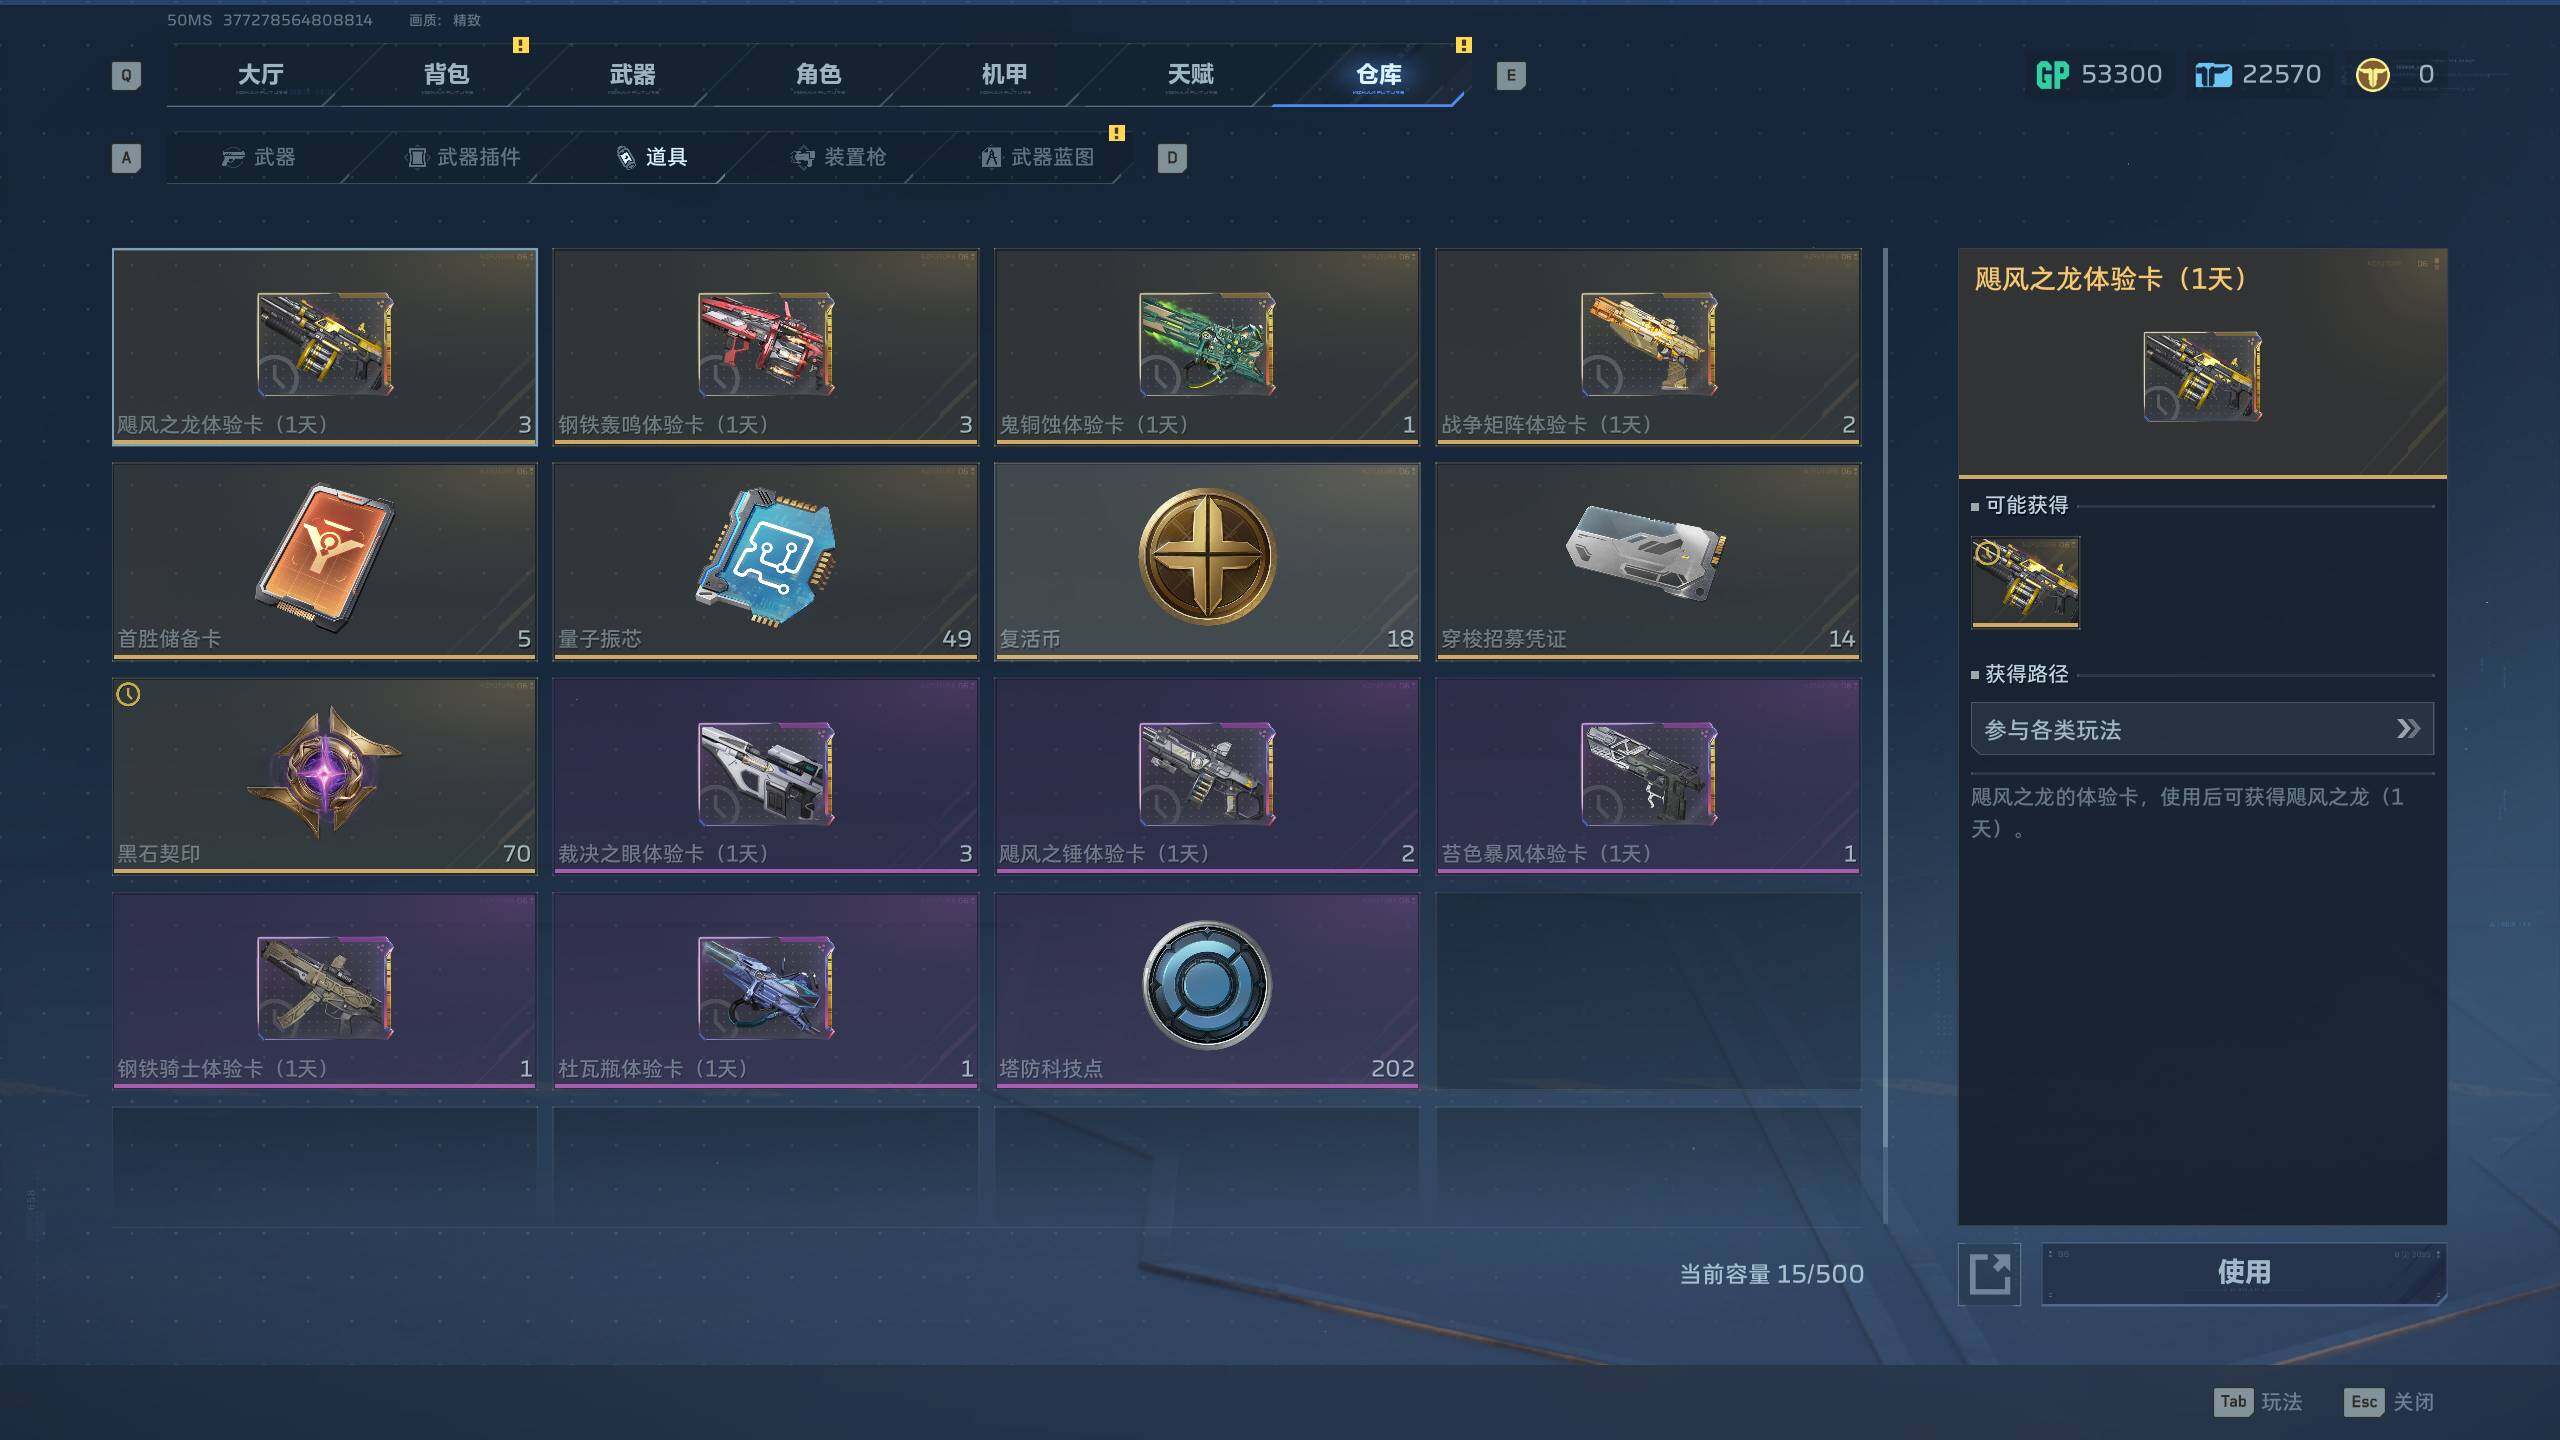Image resolution: width=2560 pixels, height=1440 pixels.
Task: Click the inventory grid vertical scrollbar
Action: (x=1885, y=735)
